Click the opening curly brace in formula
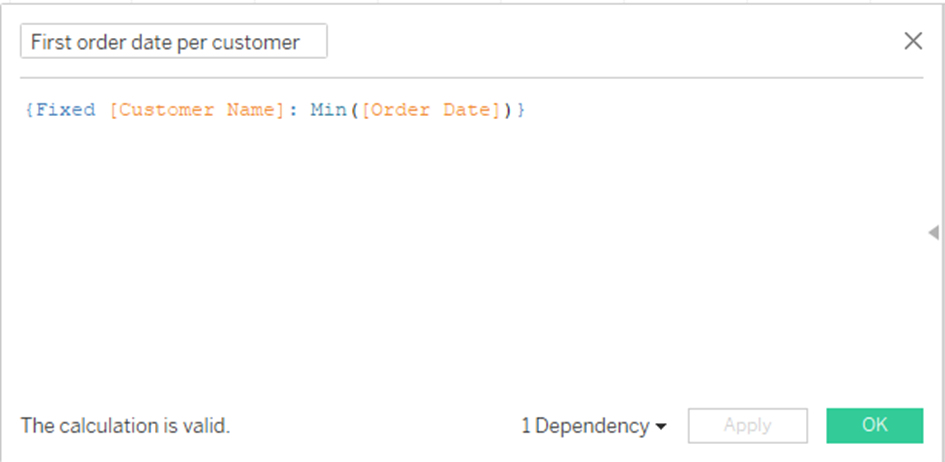Image resolution: width=945 pixels, height=462 pixels. (28, 110)
